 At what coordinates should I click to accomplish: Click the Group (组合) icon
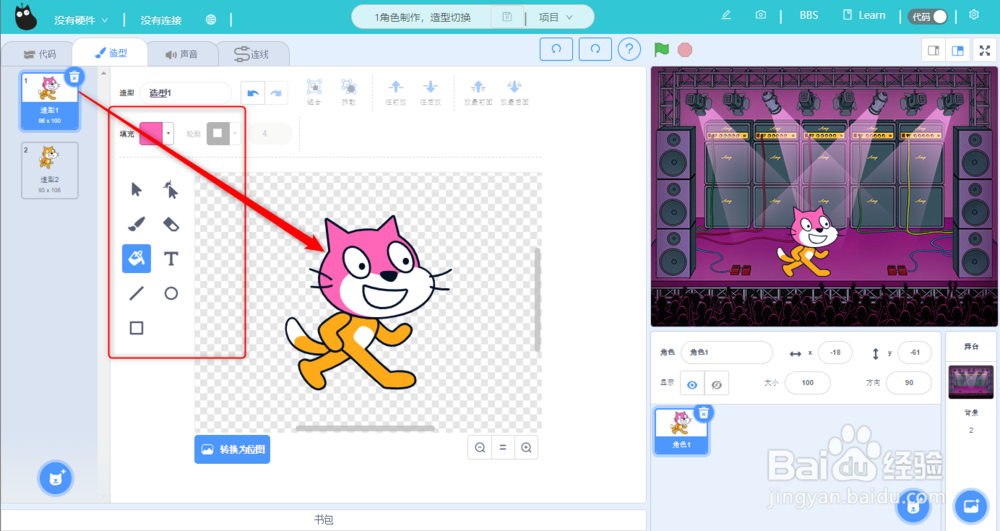point(314,92)
